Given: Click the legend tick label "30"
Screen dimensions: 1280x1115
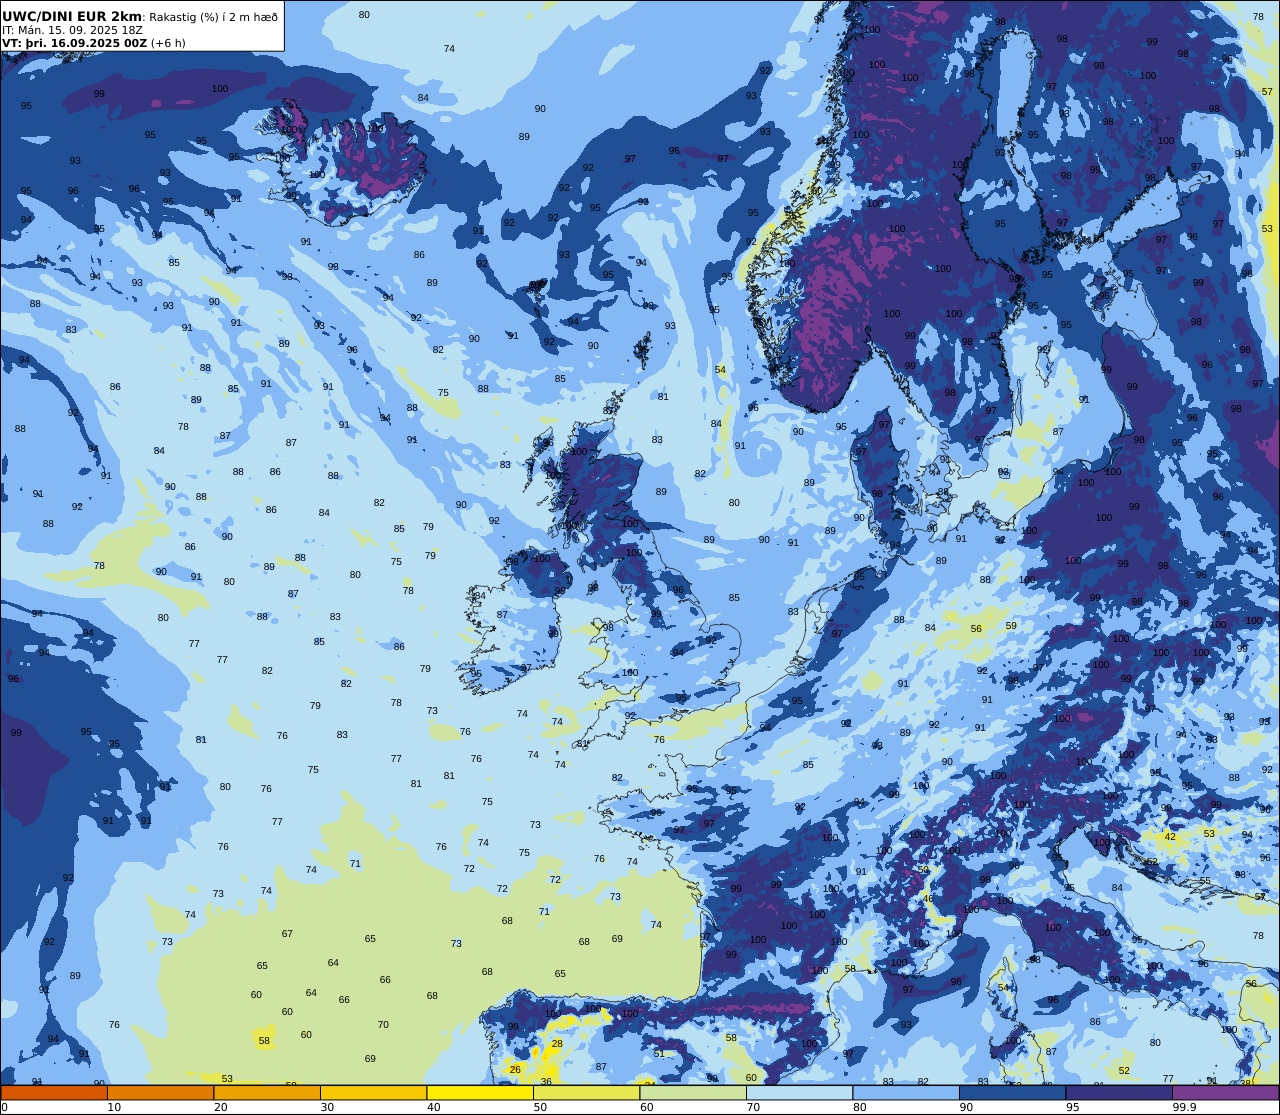Looking at the screenshot, I should [x=327, y=1107].
